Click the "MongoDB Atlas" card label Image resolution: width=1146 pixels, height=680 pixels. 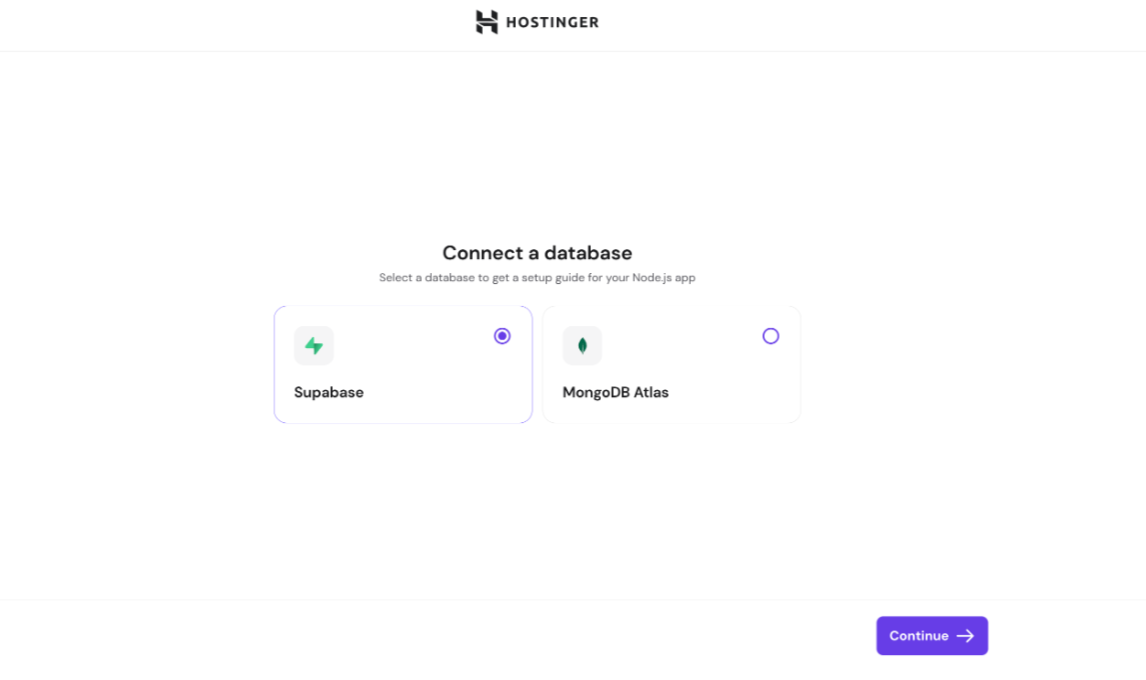pos(615,393)
